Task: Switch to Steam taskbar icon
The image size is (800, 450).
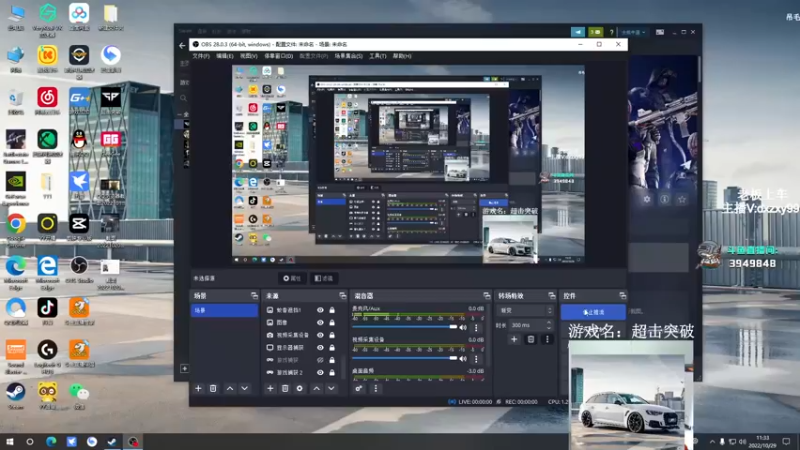Action: (x=112, y=442)
